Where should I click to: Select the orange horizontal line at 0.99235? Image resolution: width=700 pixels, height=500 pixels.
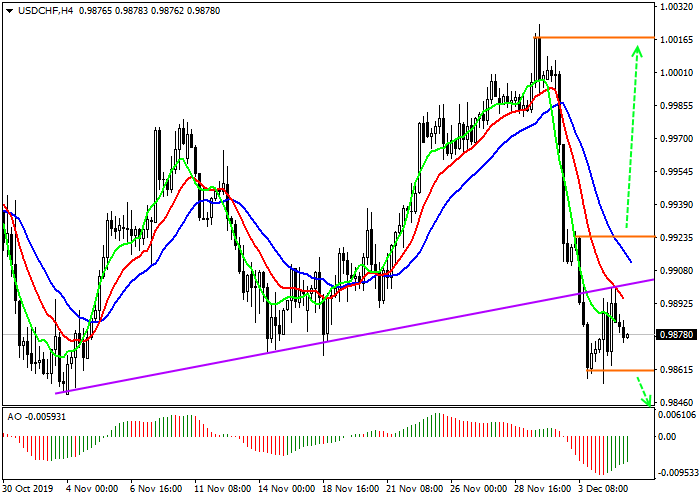[614, 236]
